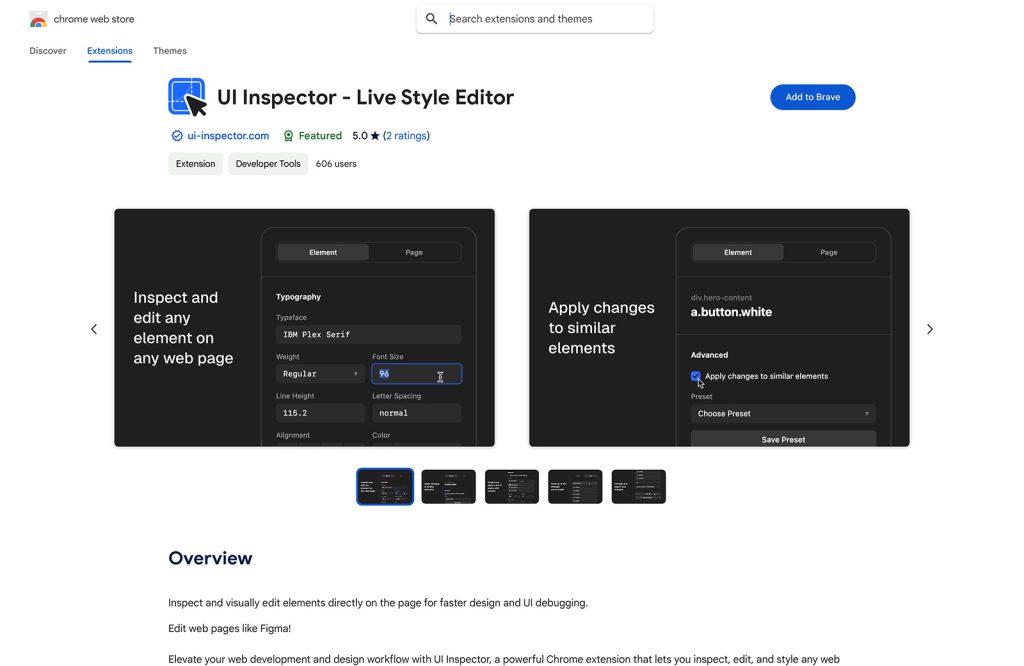Open the ui-inspector.com link
The height and width of the screenshot is (666, 1024).
click(228, 136)
